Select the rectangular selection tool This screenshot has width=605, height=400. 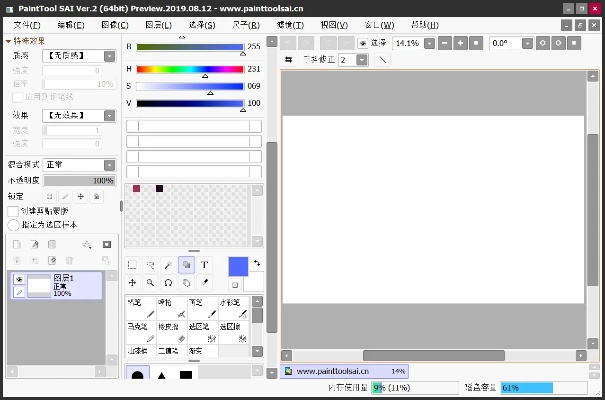[133, 265]
